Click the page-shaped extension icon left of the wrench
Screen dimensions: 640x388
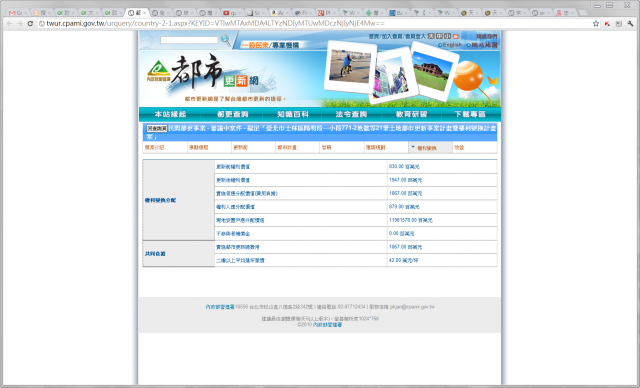(619, 24)
